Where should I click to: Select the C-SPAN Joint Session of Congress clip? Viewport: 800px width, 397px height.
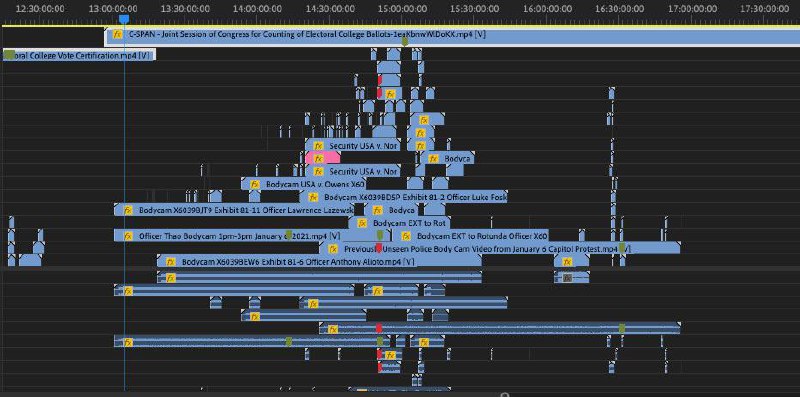(x=452, y=37)
